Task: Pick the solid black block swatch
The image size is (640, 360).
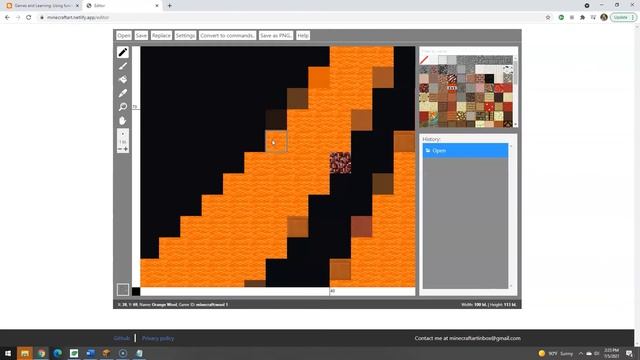Action: click(489, 78)
